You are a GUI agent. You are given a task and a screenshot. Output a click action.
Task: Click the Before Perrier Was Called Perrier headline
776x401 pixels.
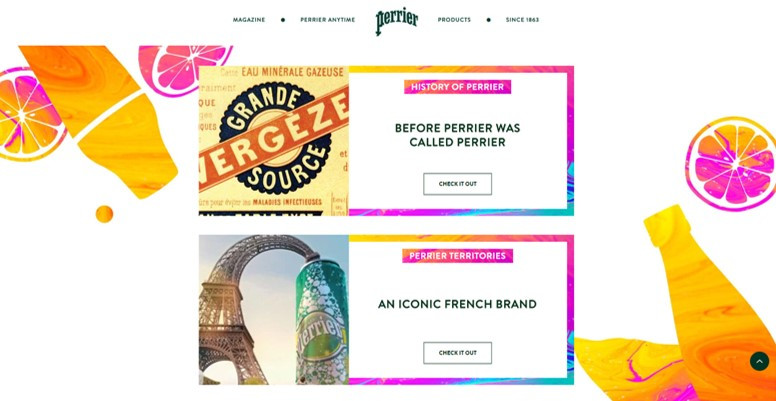pyautogui.click(x=457, y=135)
